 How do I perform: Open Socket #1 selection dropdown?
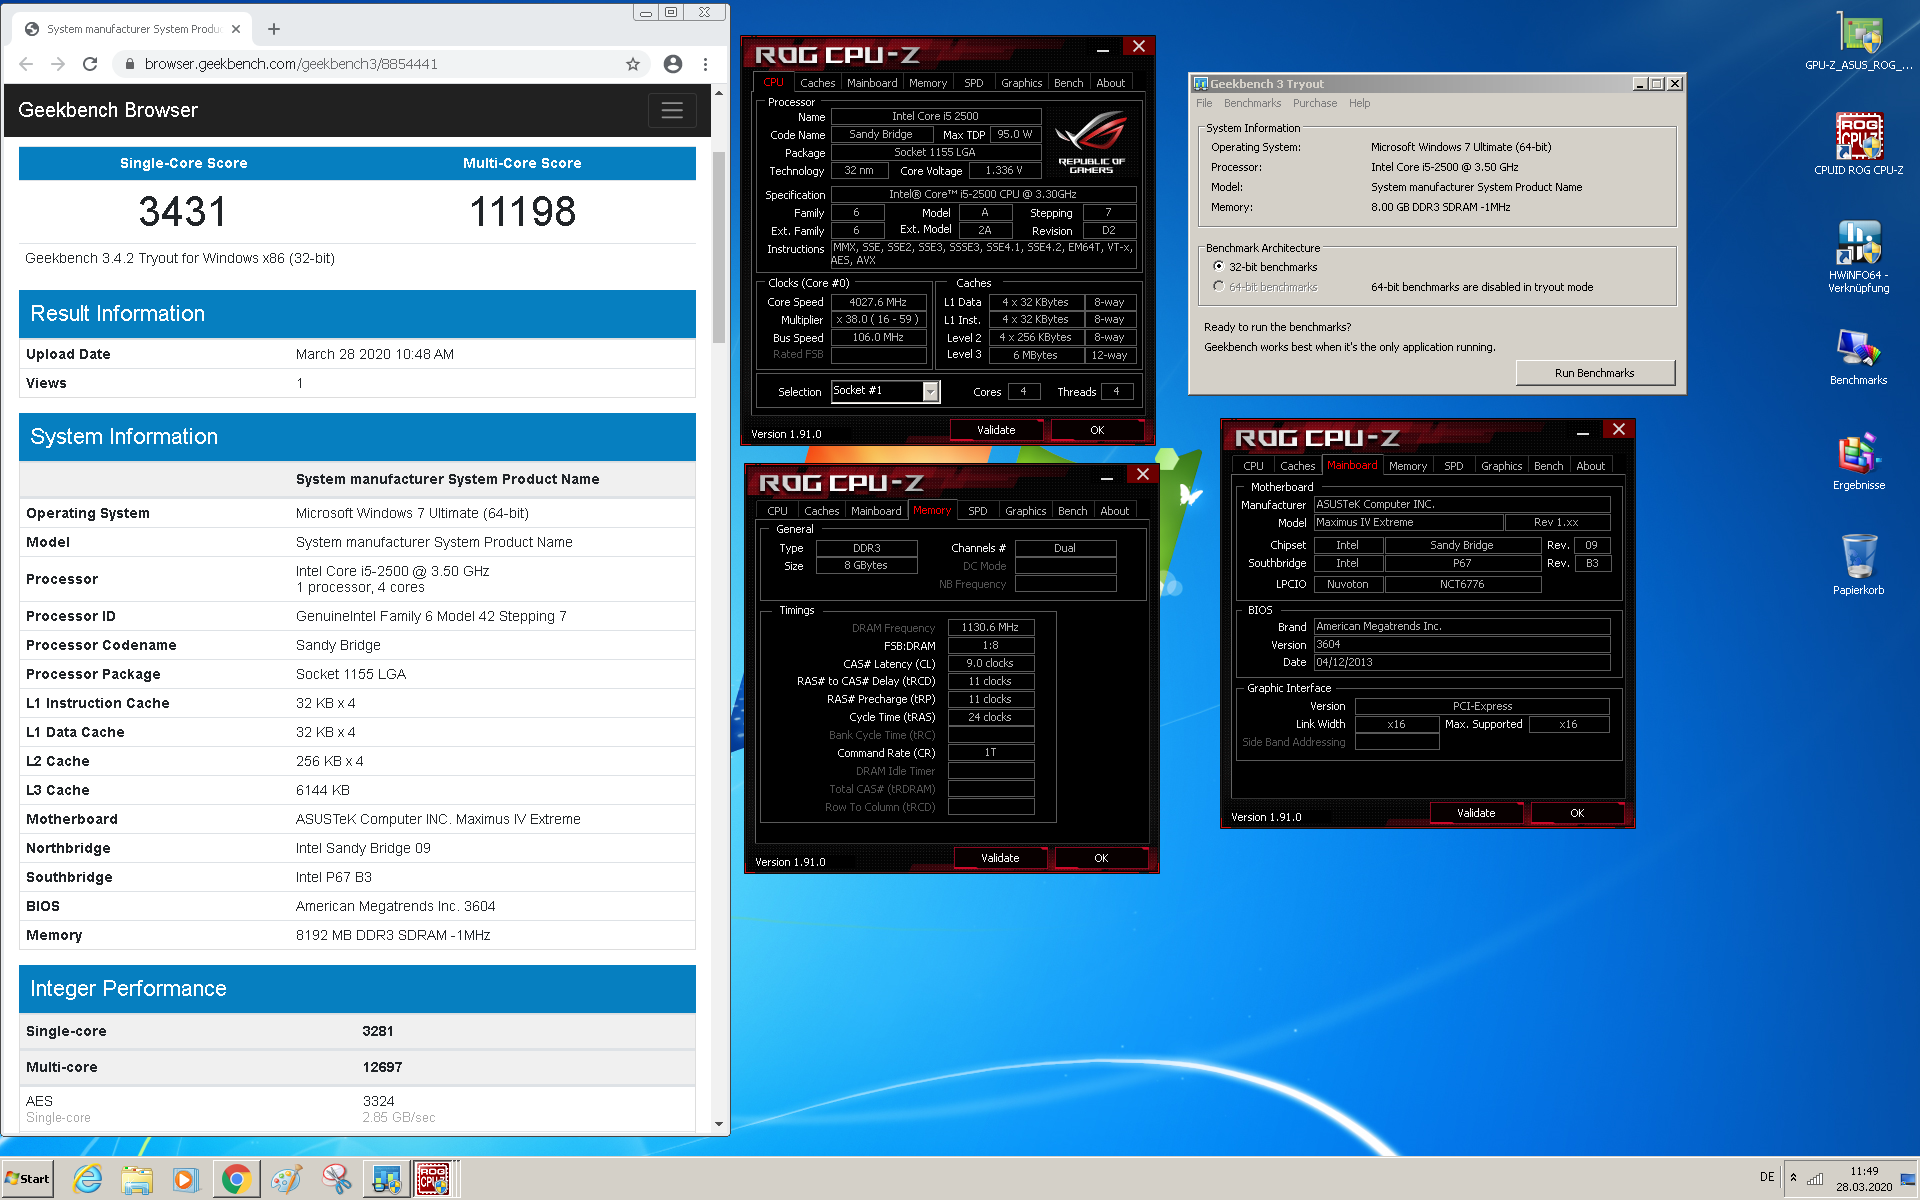point(931,391)
